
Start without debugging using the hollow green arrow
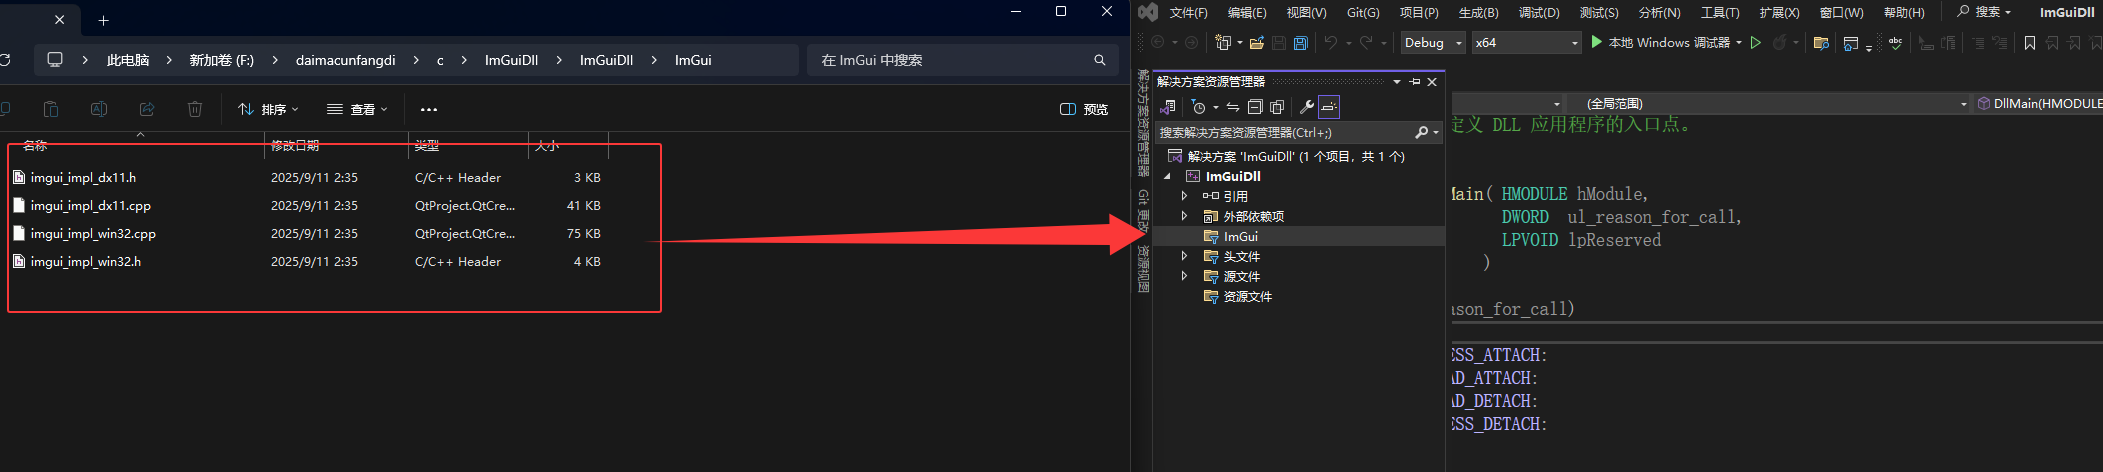coord(1756,43)
